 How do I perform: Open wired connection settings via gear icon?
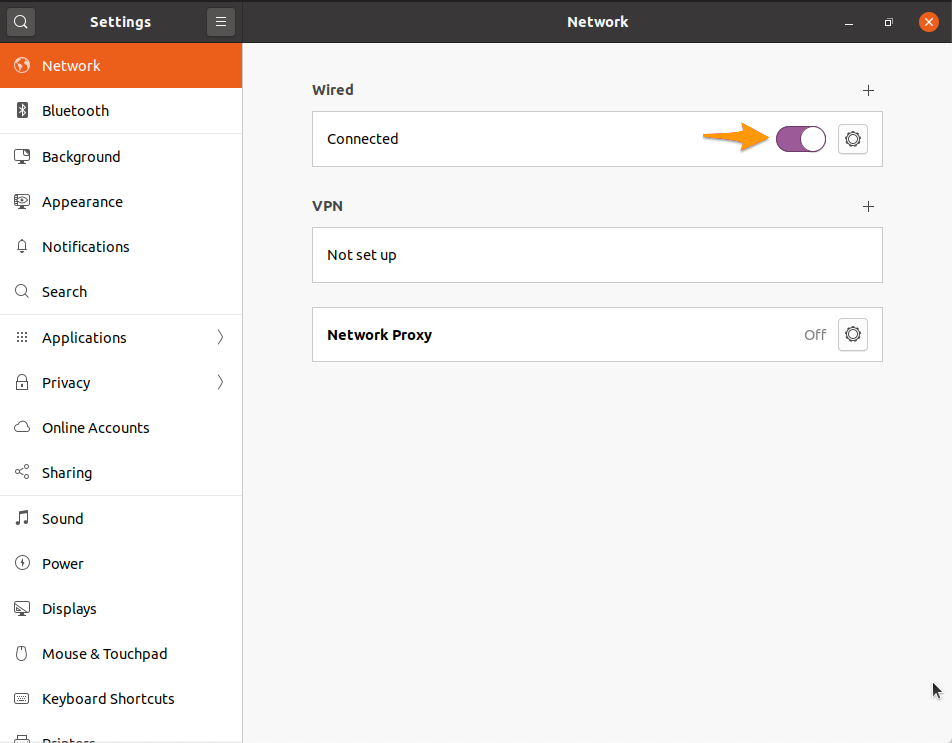(852, 139)
